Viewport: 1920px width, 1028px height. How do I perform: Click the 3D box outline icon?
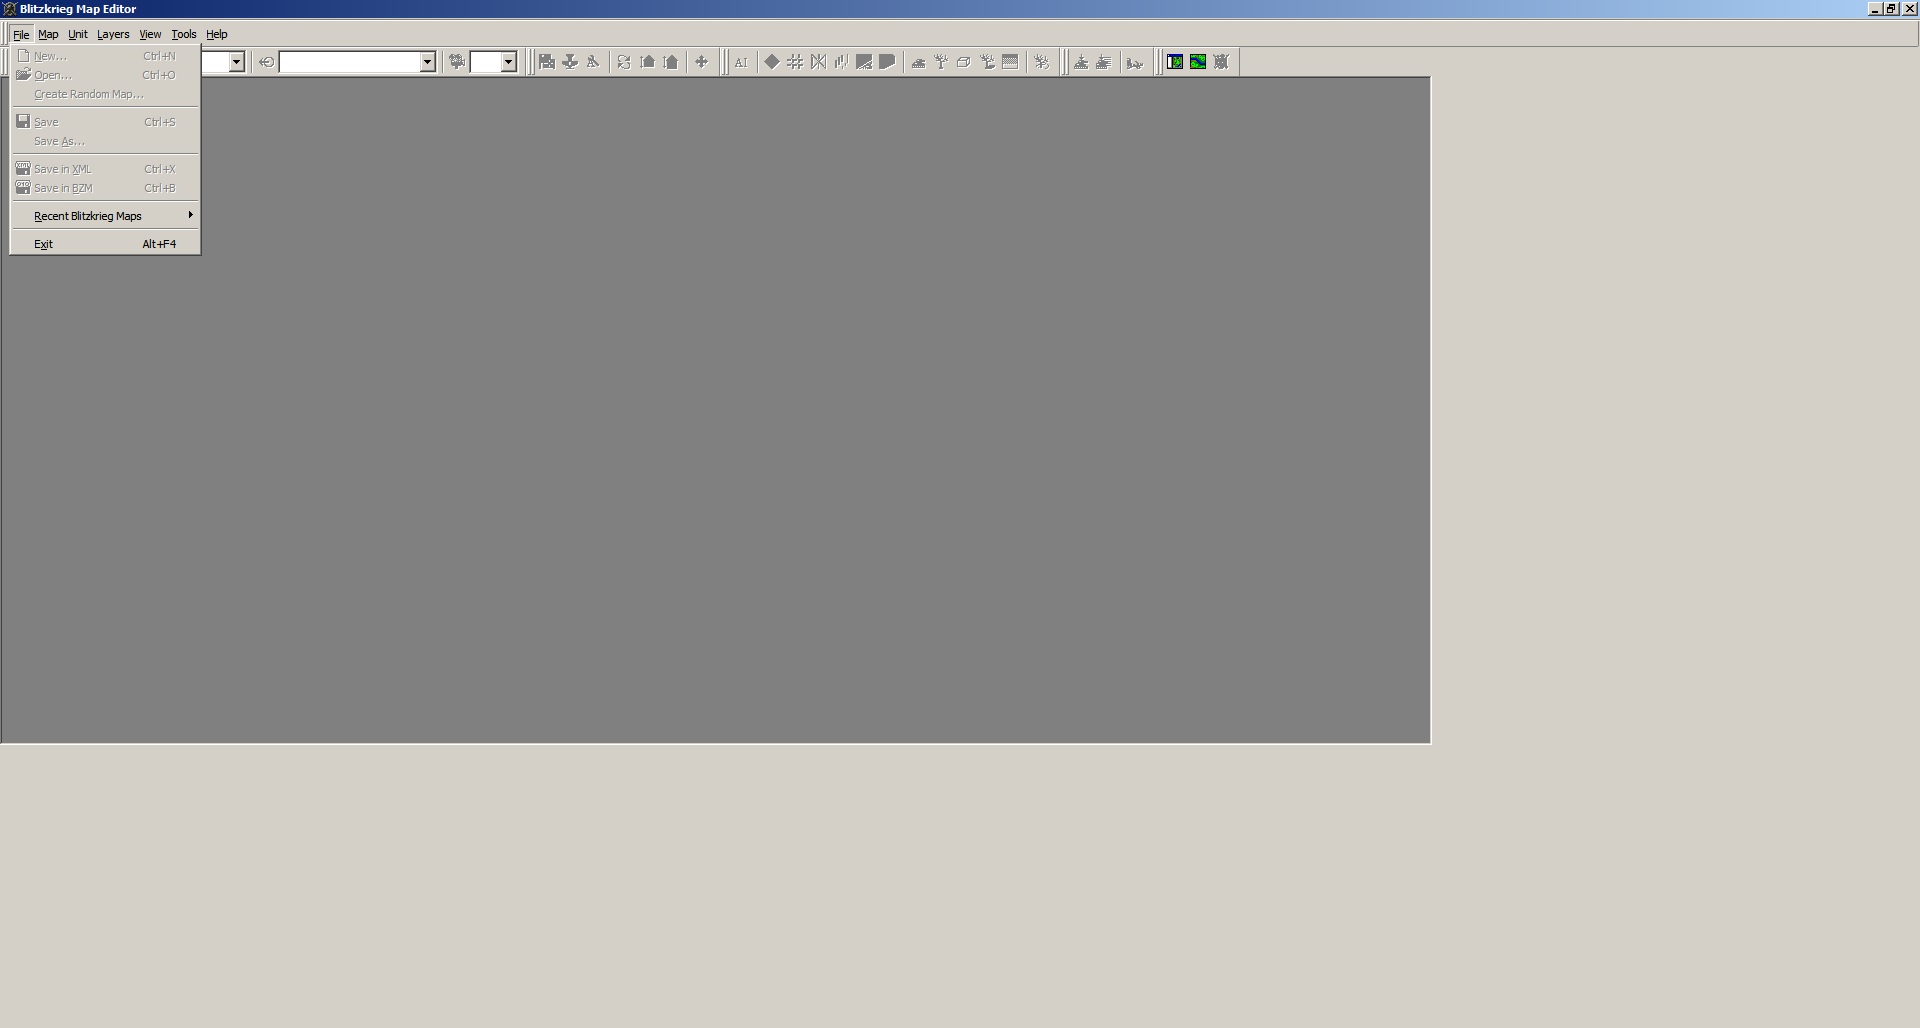[x=964, y=62]
